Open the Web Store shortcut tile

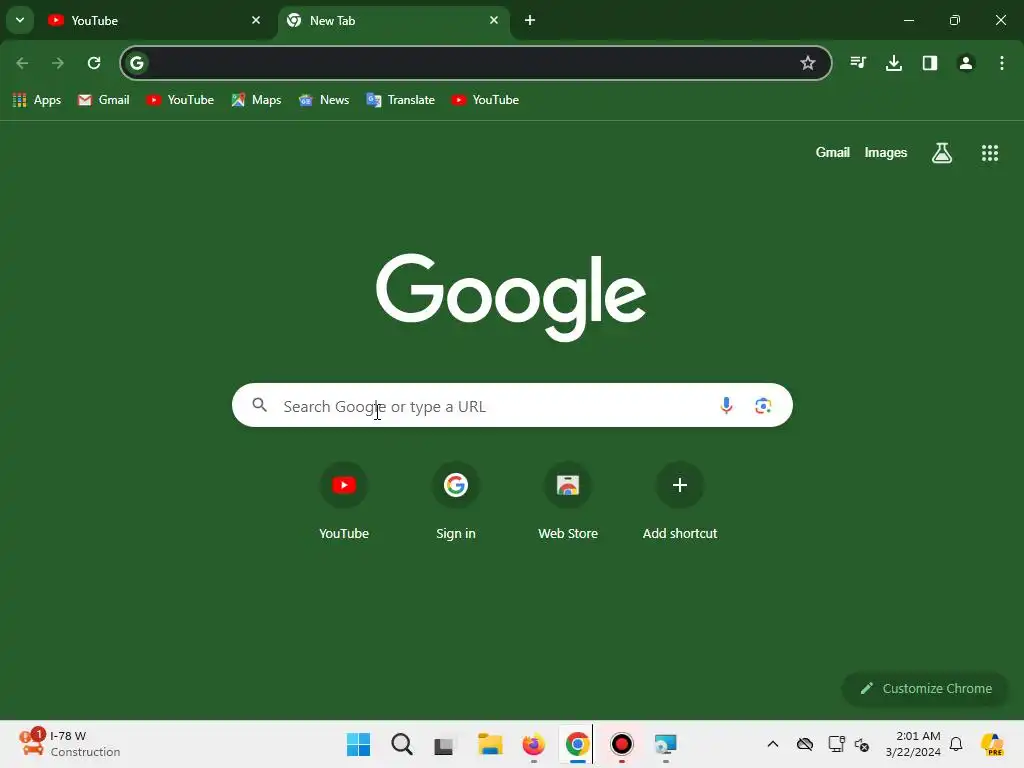pos(568,501)
